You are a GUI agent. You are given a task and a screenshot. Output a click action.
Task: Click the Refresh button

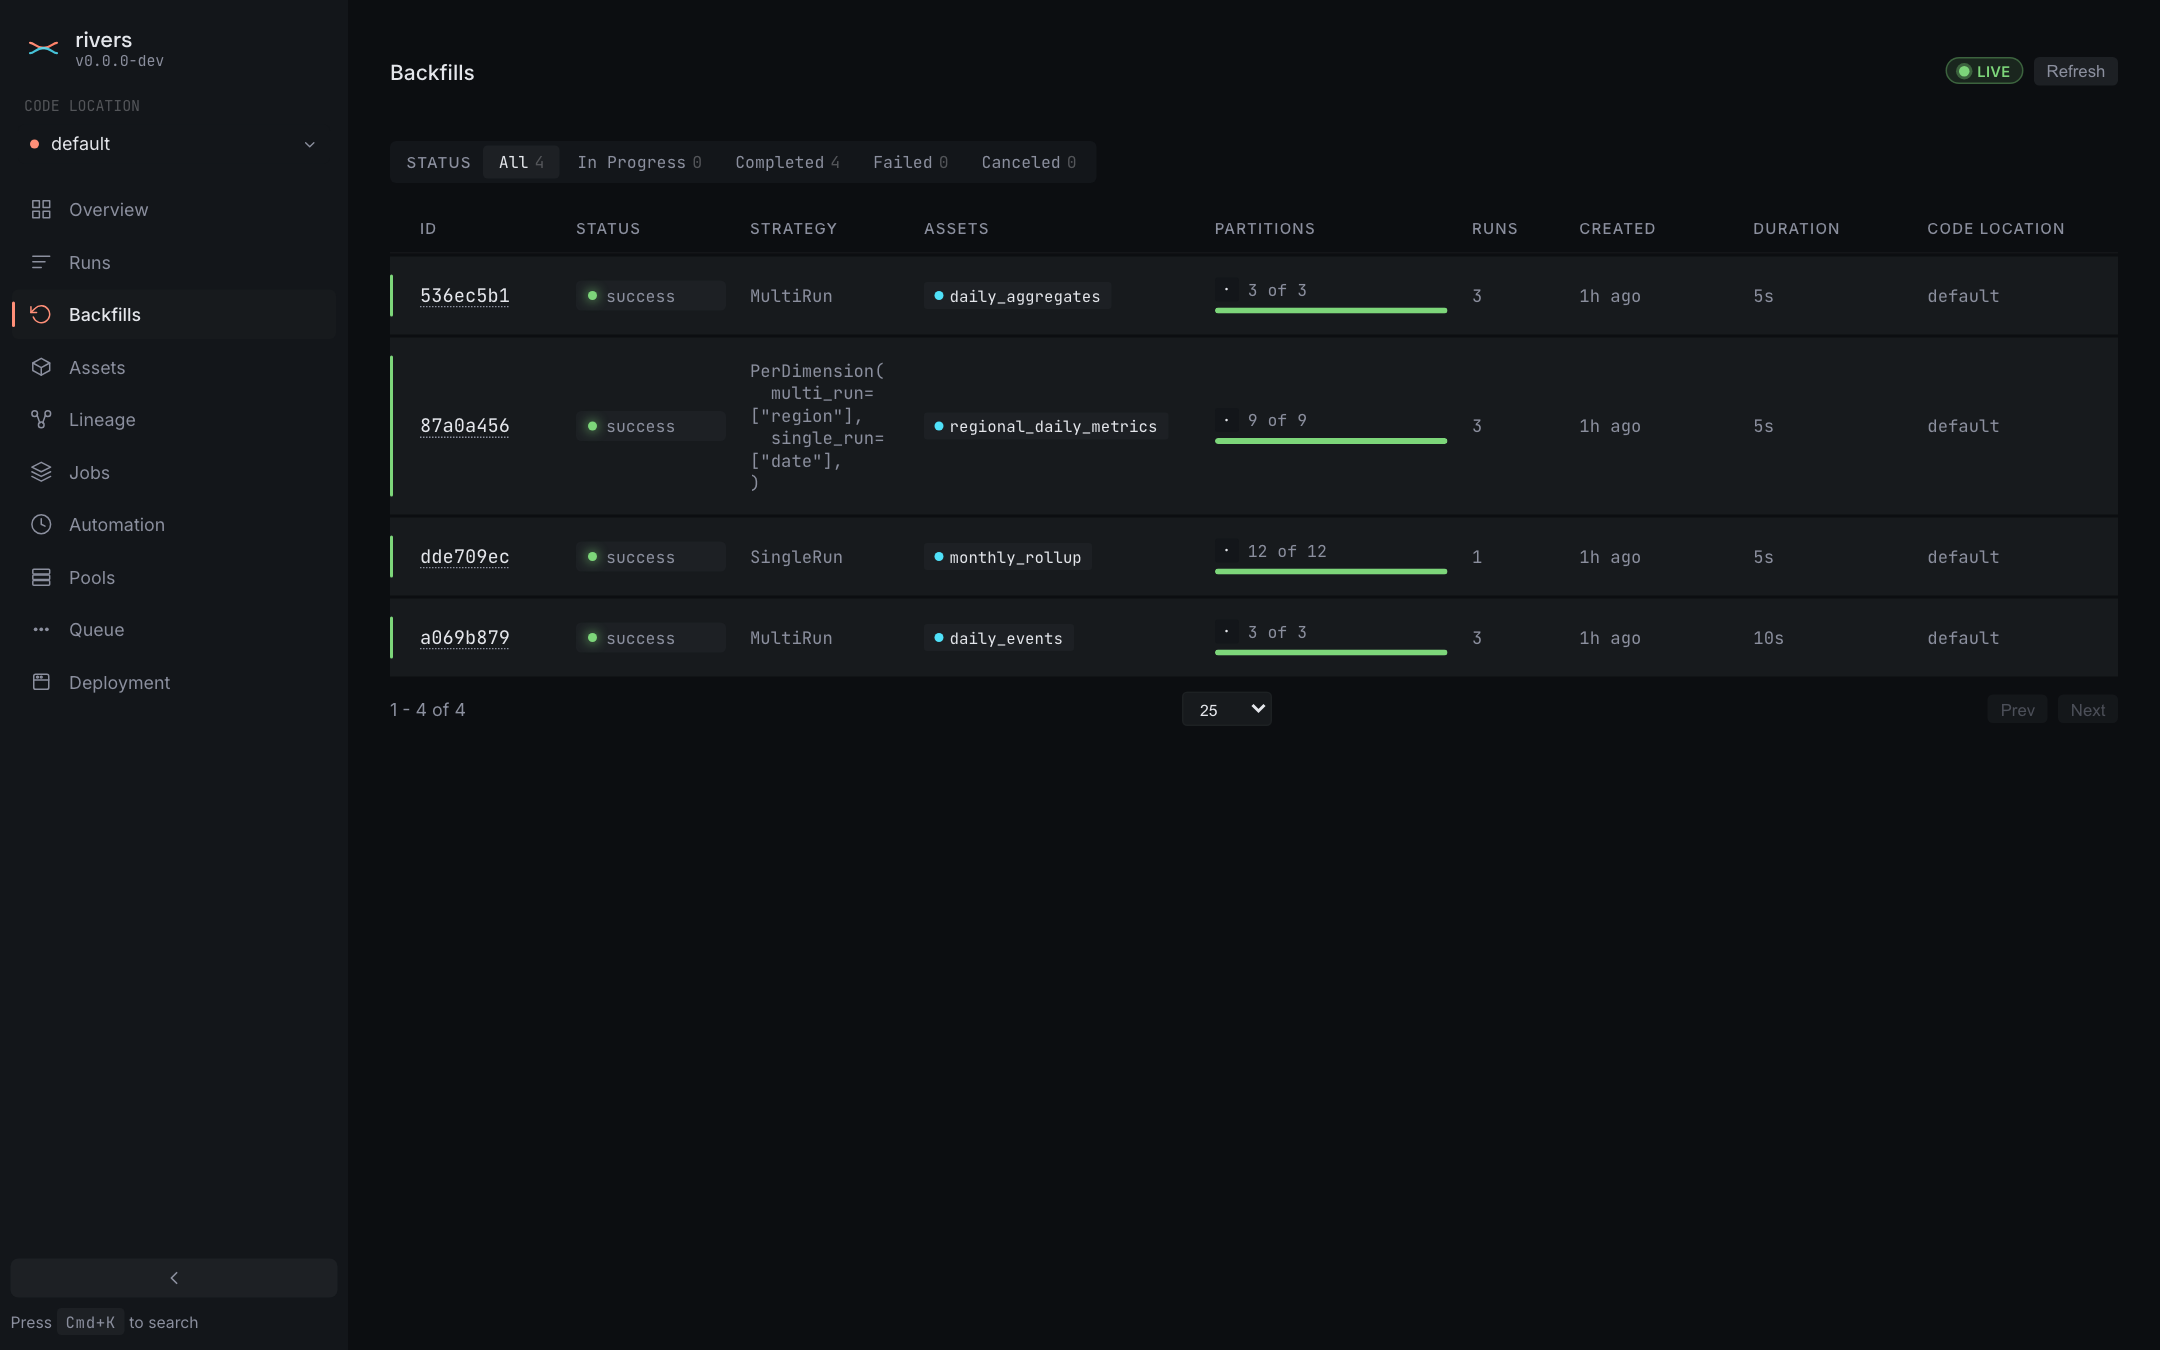(2075, 72)
